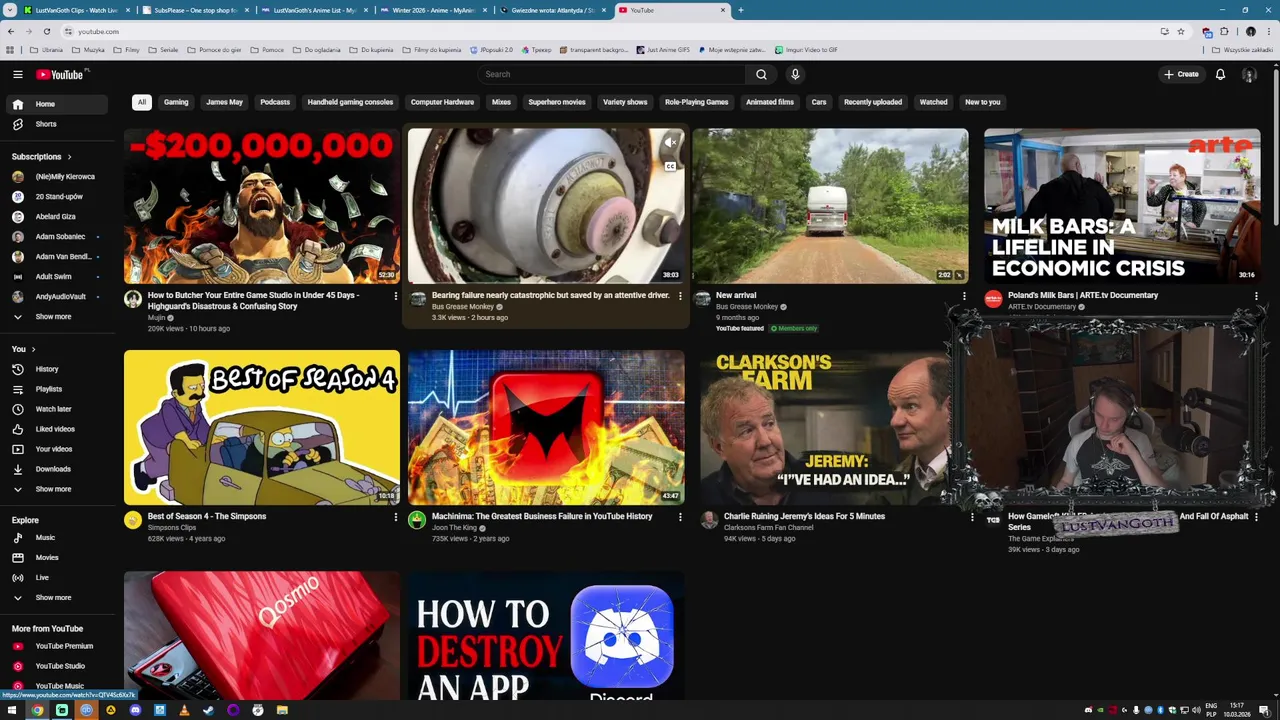
Task: Open more actions for Simpsons Season 4 video
Action: 396,517
